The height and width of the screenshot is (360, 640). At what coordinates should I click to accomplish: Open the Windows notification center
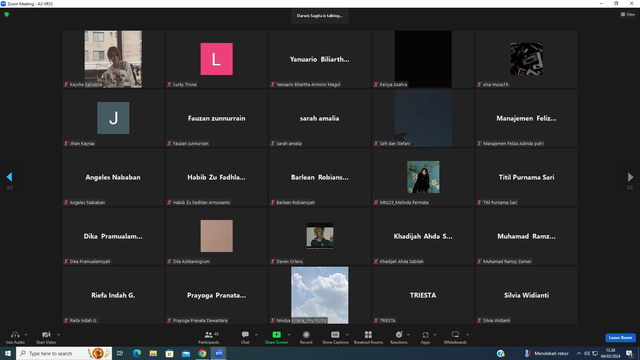[629, 353]
